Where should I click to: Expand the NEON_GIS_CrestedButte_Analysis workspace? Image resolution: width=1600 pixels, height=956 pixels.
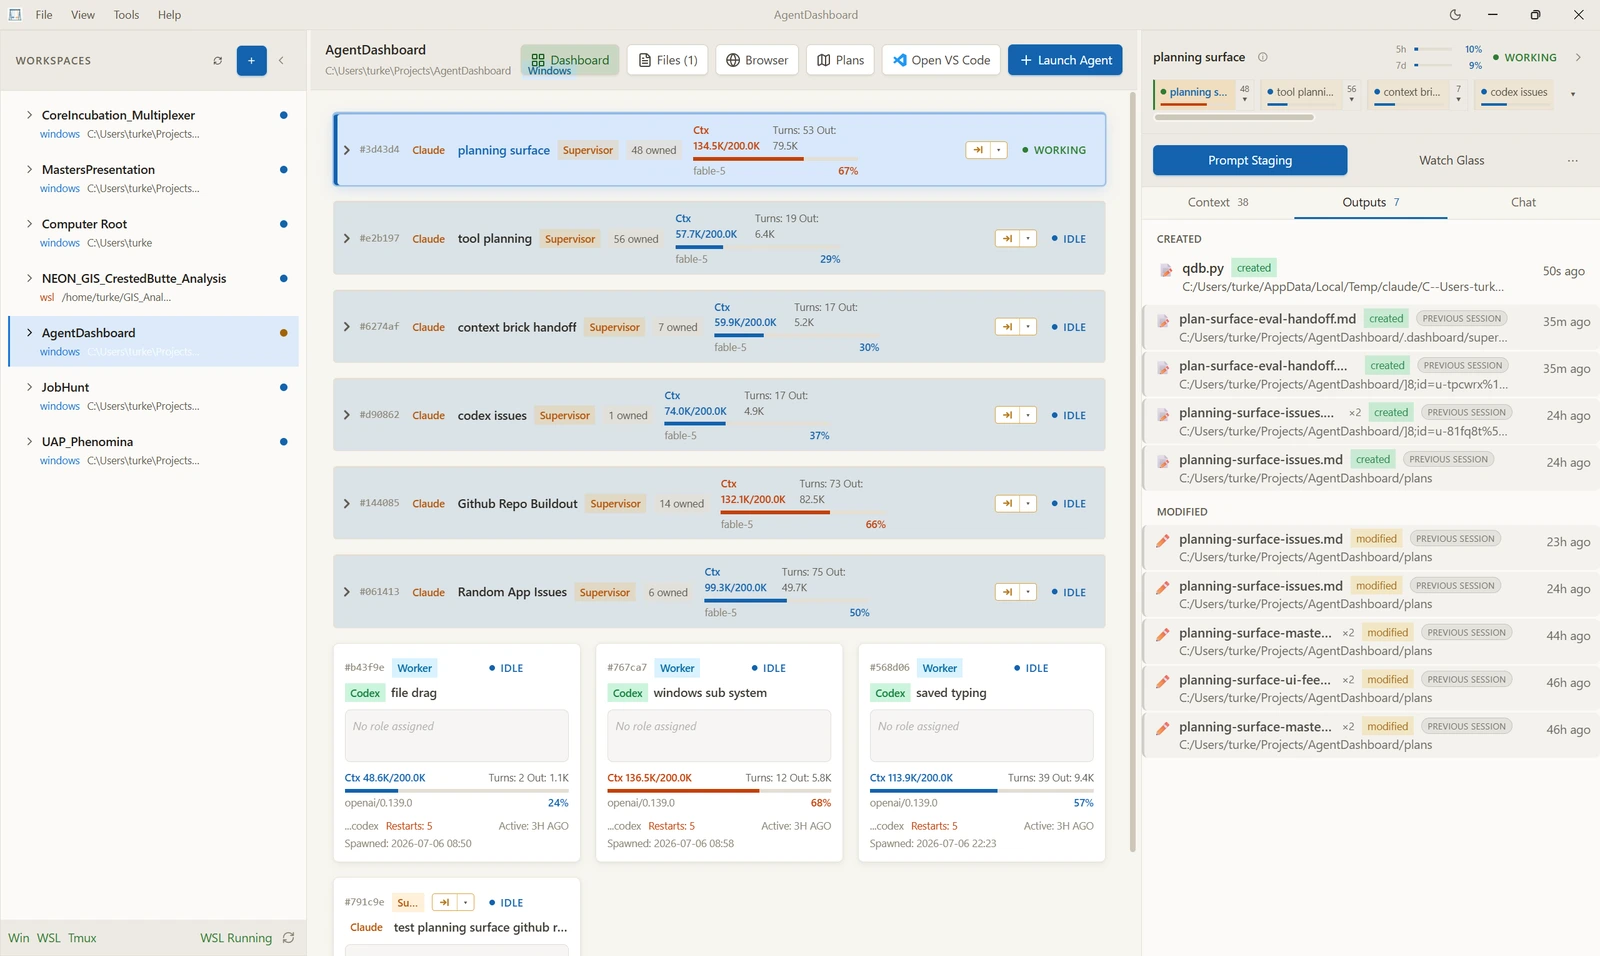pos(29,278)
